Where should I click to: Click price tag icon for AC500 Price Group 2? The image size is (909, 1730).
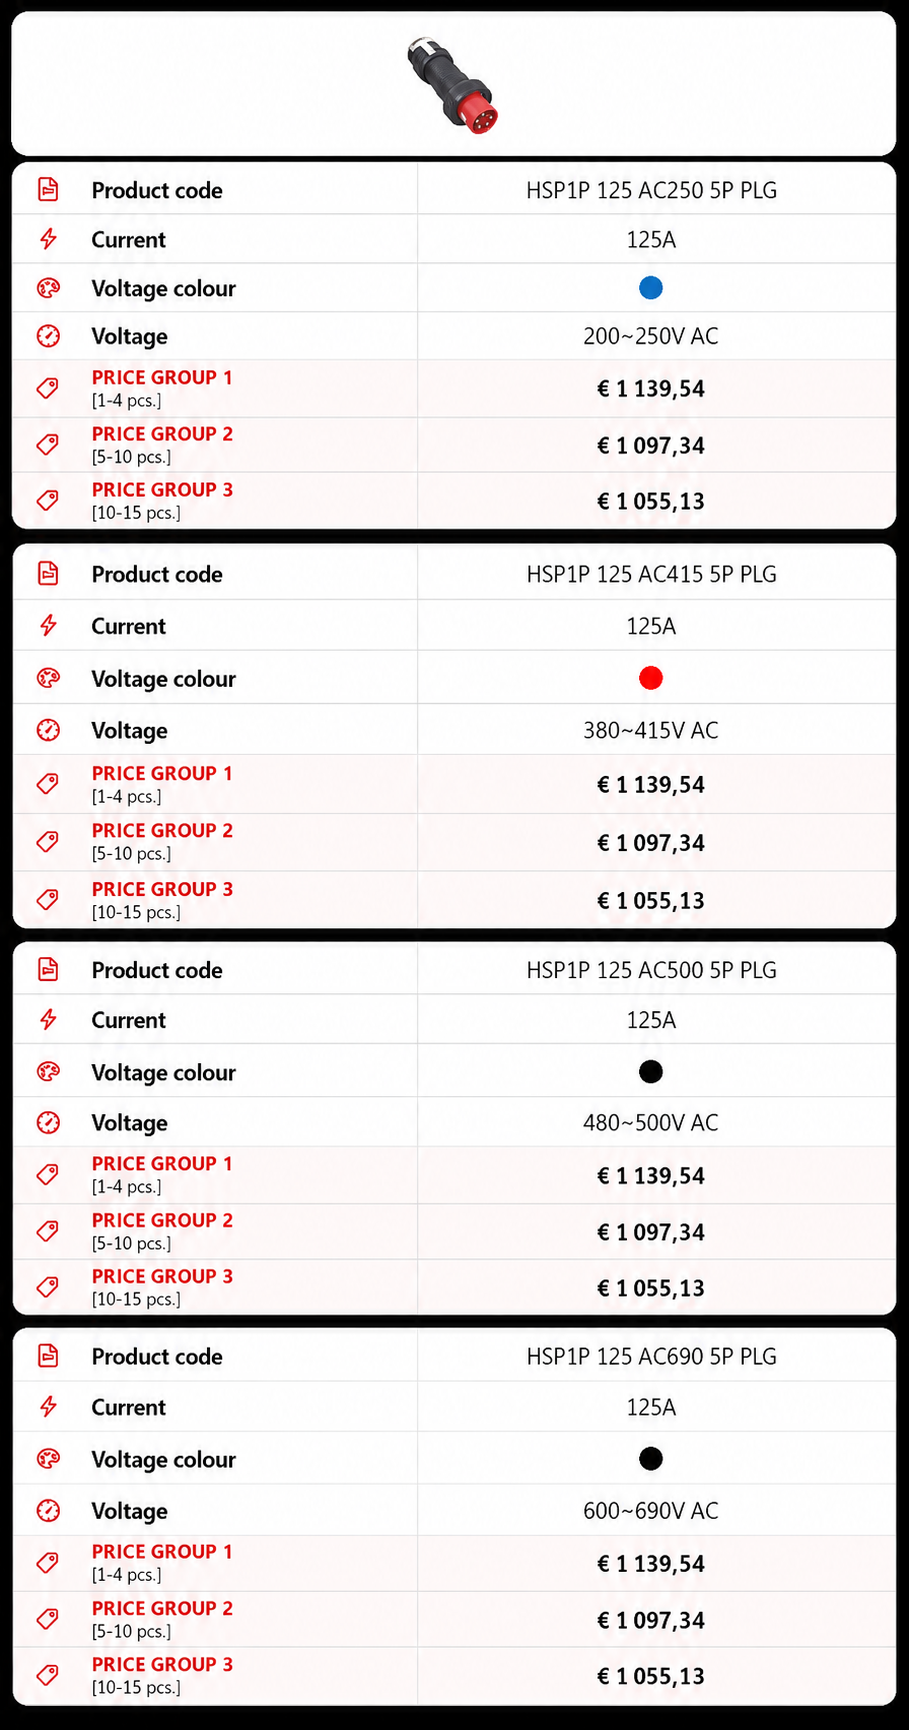(x=48, y=1231)
